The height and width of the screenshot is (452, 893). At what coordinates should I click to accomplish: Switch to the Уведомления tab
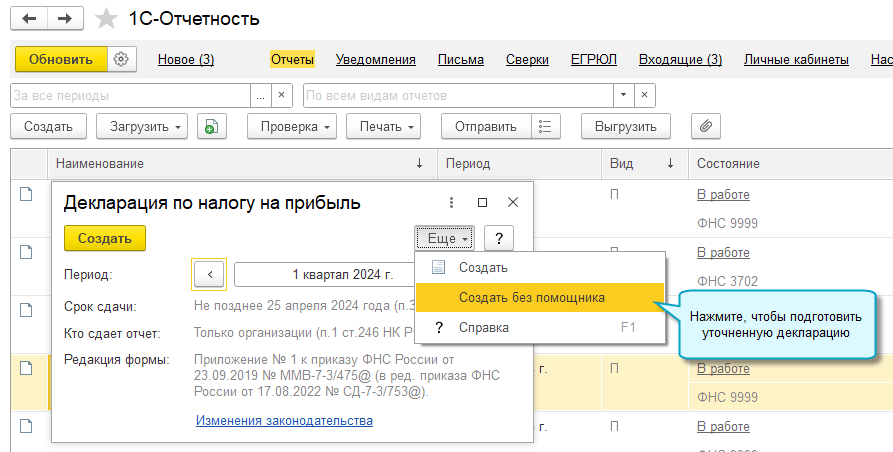pos(376,60)
